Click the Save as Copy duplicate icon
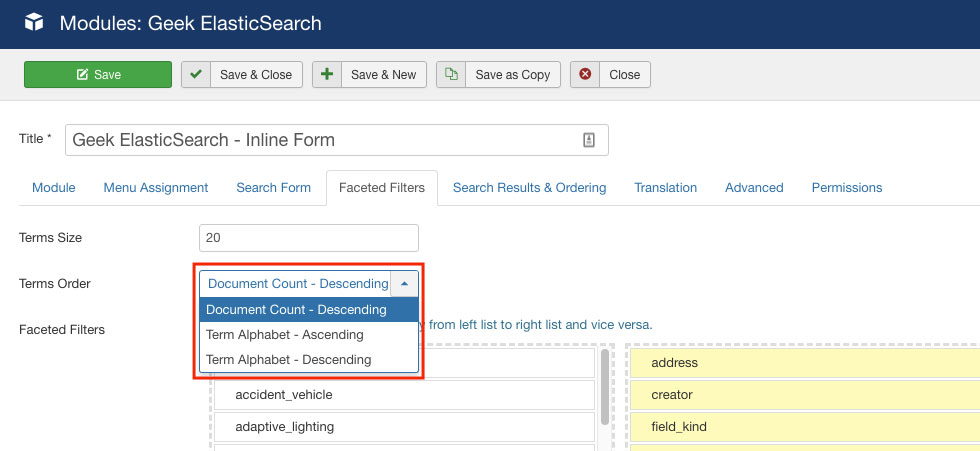This screenshot has width=980, height=451. 451,74
